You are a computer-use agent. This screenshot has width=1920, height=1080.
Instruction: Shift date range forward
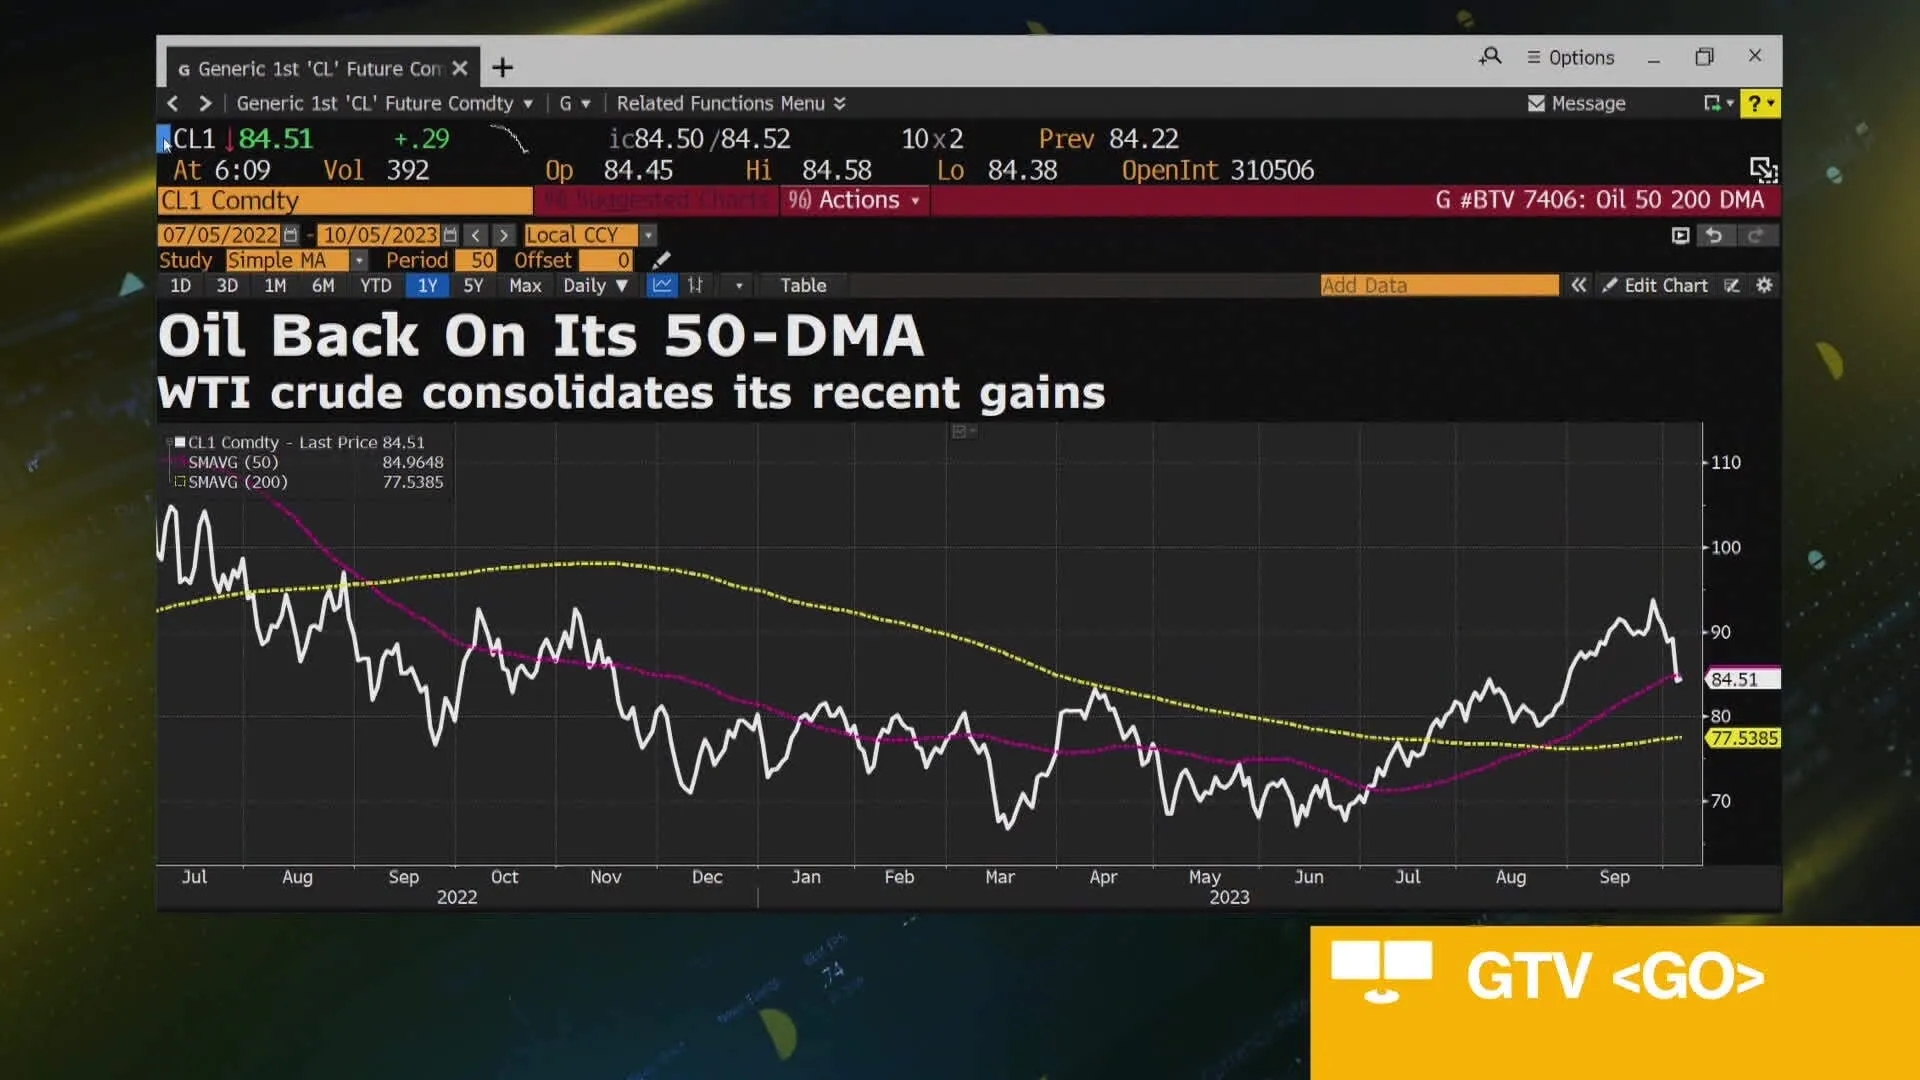504,235
